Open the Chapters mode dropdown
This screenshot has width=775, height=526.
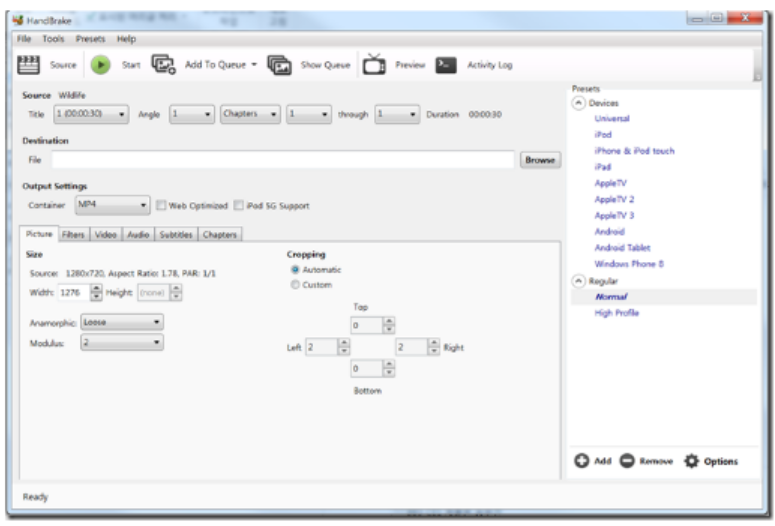(251, 114)
